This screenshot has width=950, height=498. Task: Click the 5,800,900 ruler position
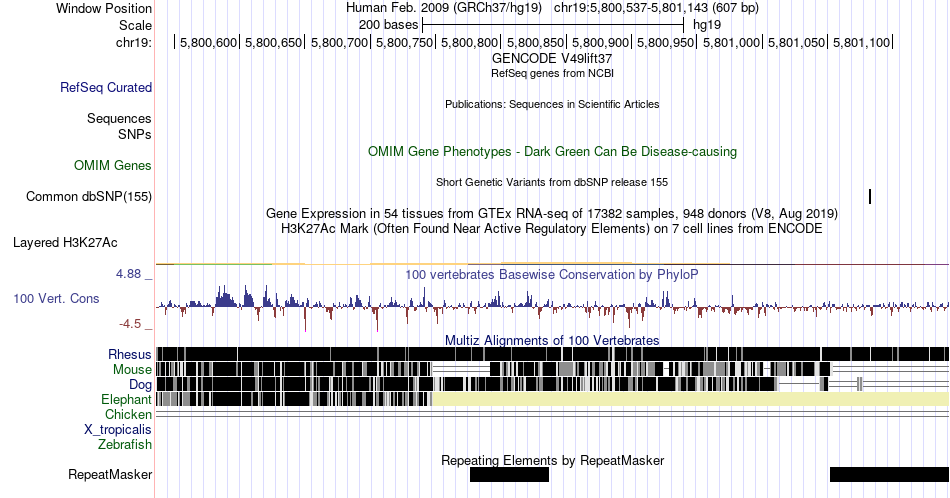tap(600, 42)
